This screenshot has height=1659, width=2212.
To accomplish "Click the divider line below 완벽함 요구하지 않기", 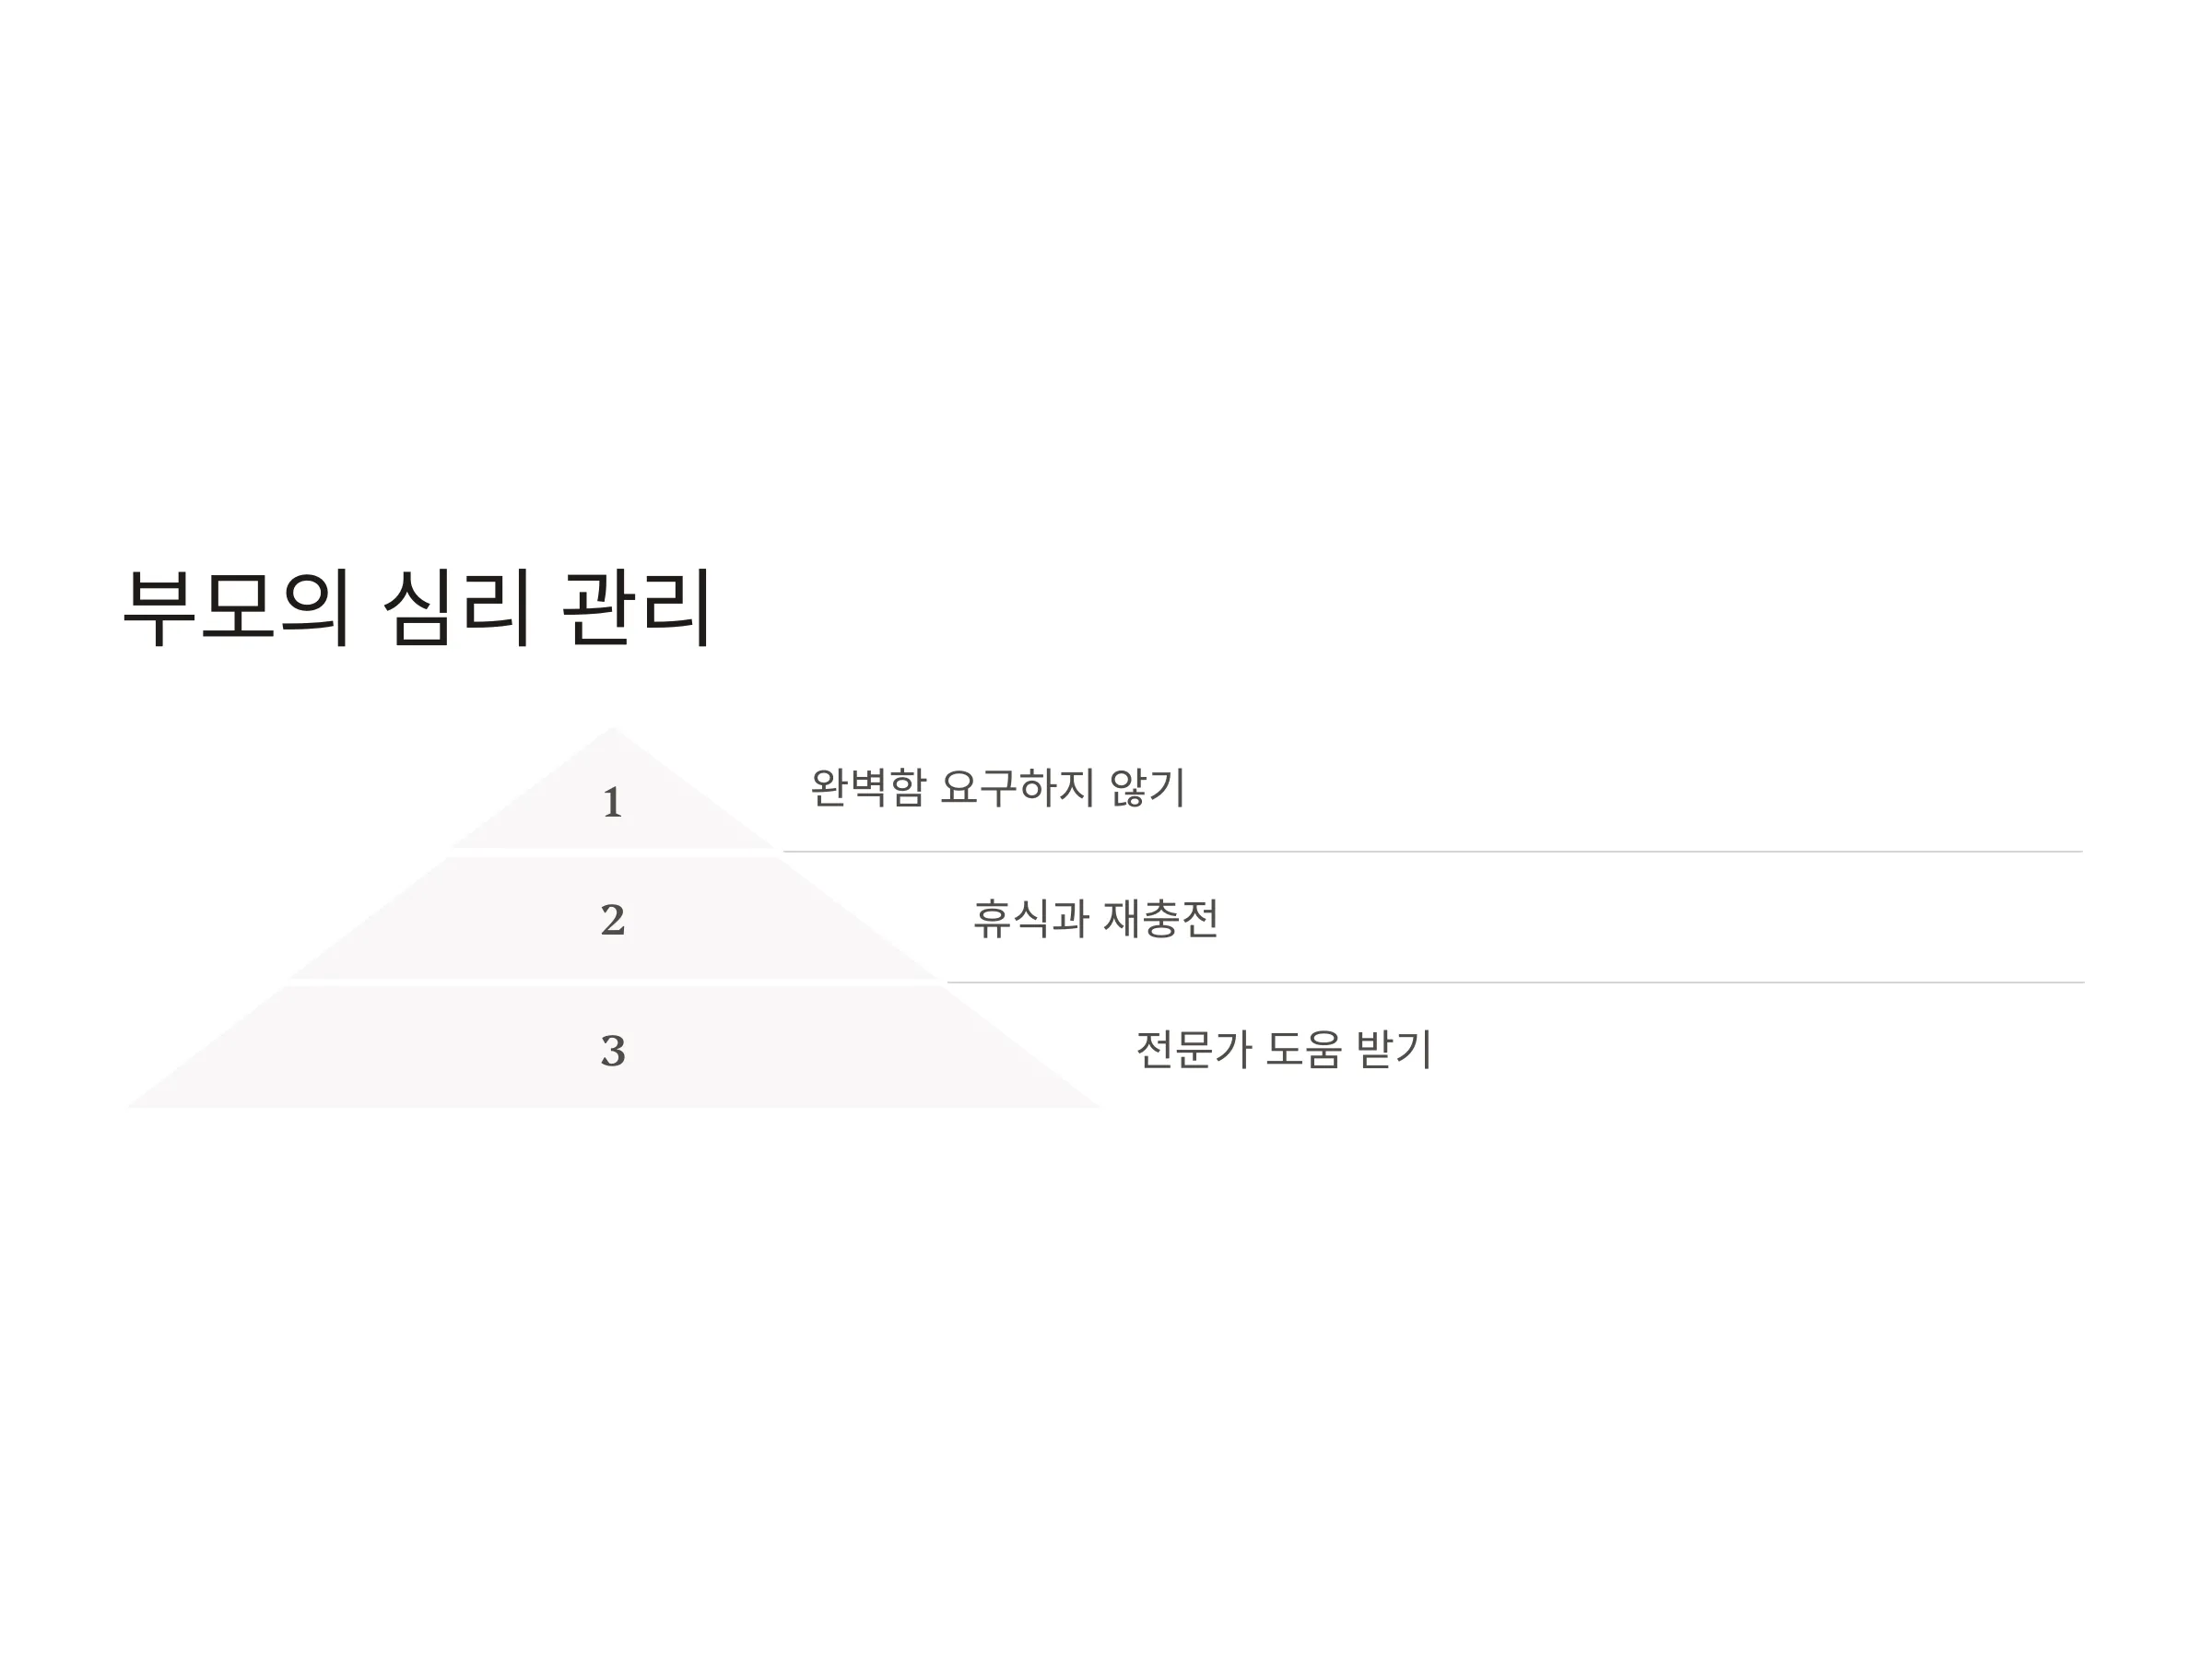I will [x=1432, y=852].
